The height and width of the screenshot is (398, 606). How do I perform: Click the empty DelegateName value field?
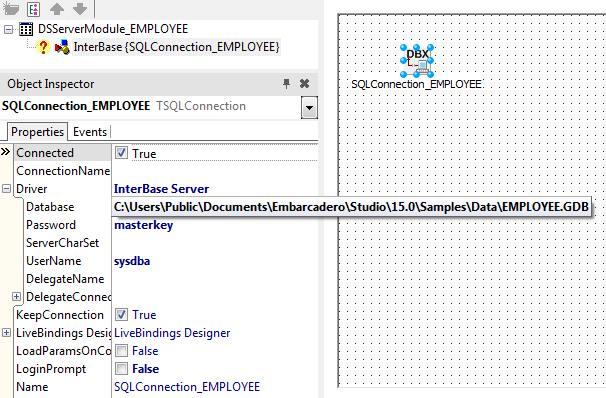coord(215,279)
